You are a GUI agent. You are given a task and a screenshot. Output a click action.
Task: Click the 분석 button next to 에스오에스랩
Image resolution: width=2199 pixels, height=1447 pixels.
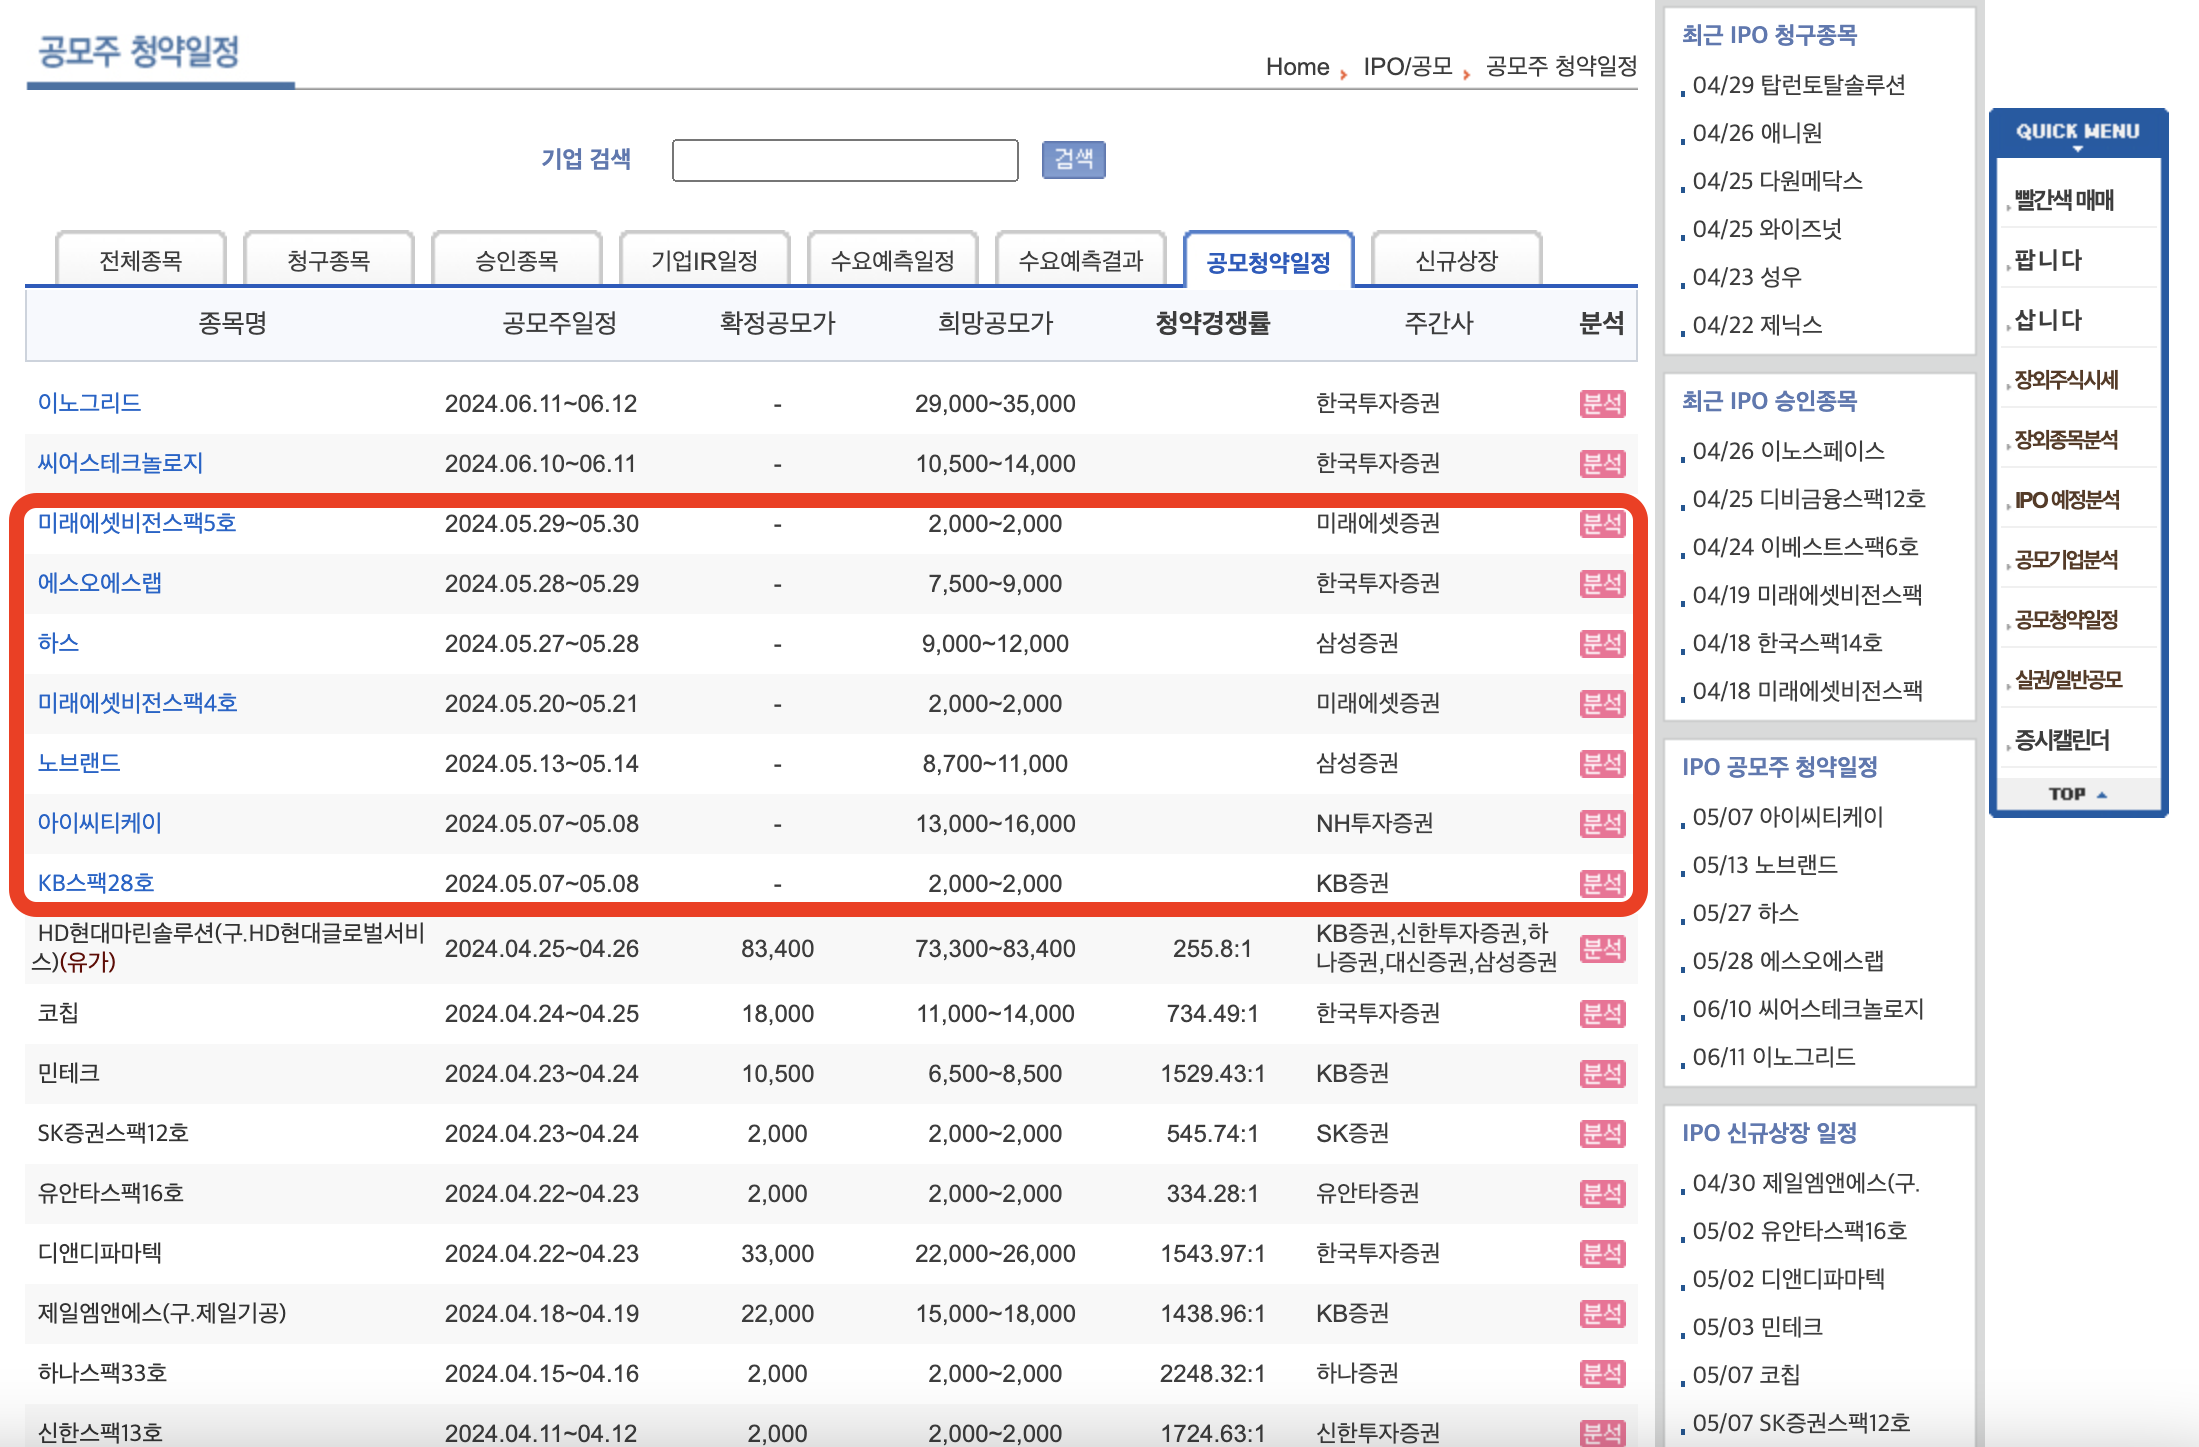[1604, 584]
